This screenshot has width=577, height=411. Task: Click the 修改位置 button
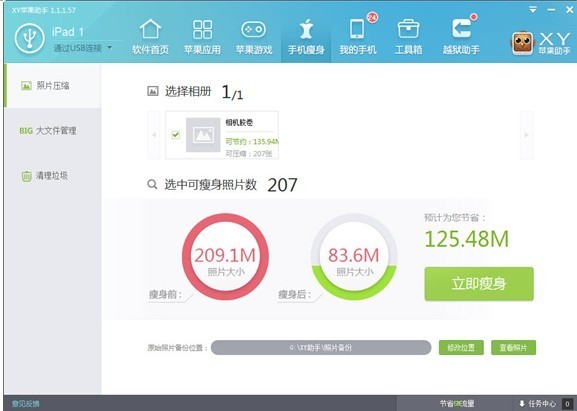click(461, 347)
